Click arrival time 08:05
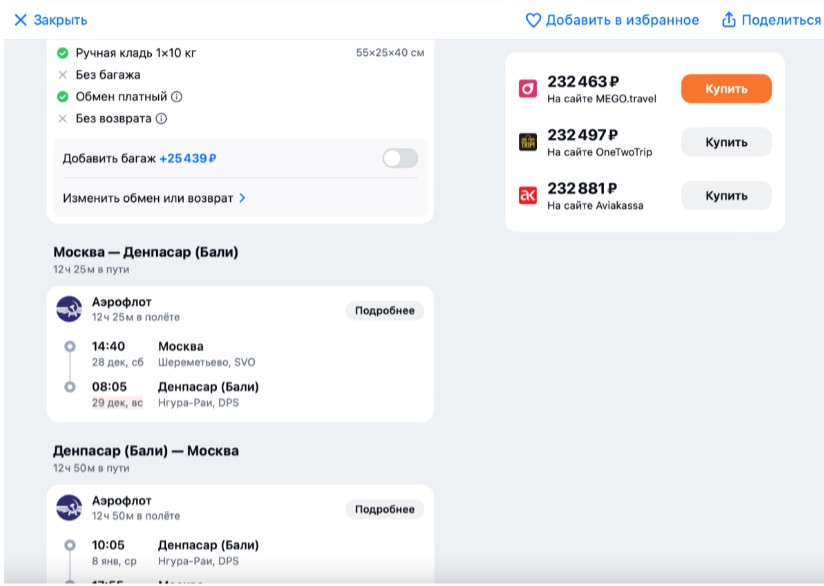The width and height of the screenshot is (824, 586). (109, 387)
